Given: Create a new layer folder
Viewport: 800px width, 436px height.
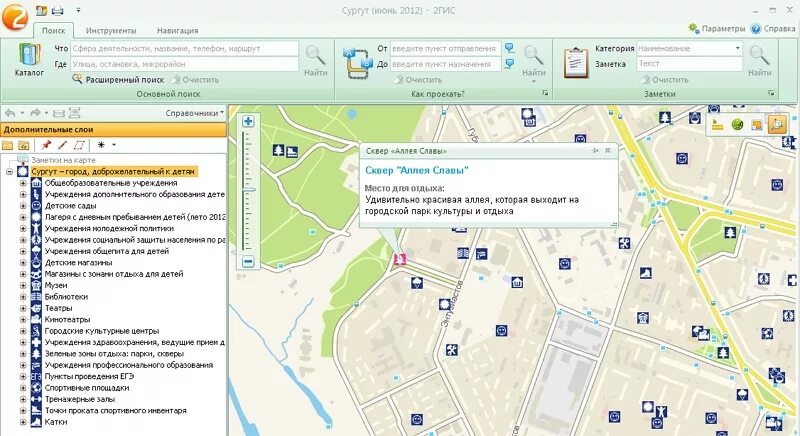Looking at the screenshot, I should click(x=8, y=145).
